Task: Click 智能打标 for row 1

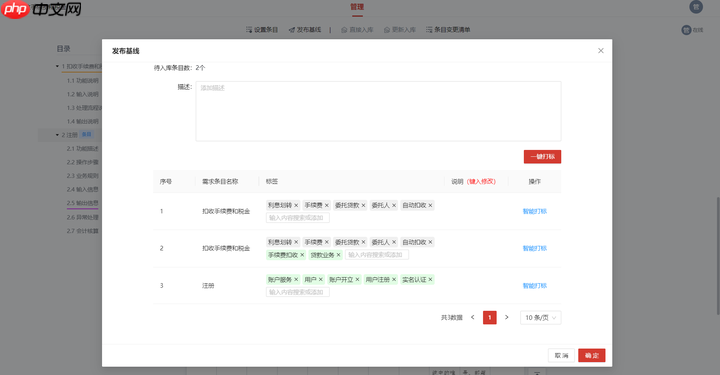Action: click(x=534, y=212)
